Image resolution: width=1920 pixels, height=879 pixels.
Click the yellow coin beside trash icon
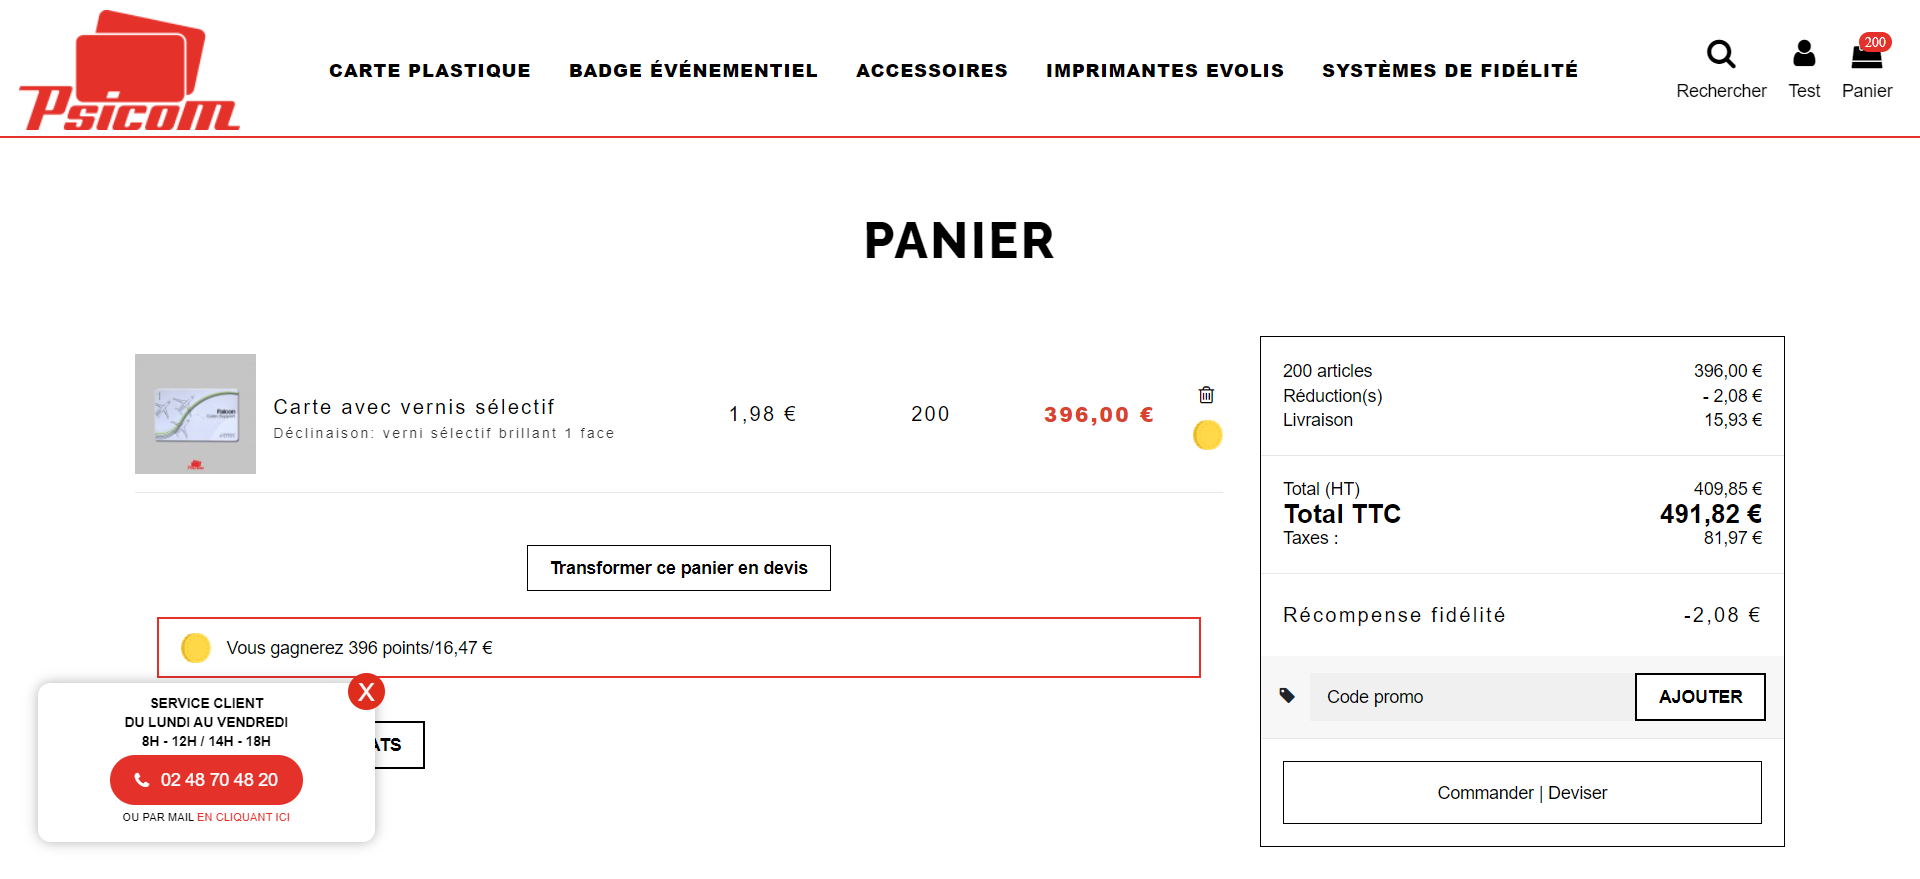tap(1208, 435)
